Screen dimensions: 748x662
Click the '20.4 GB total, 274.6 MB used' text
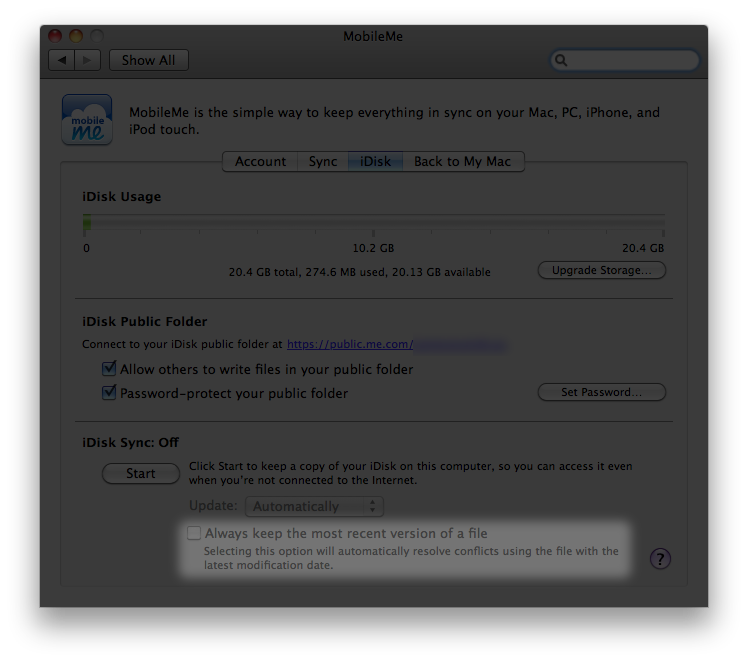360,272
